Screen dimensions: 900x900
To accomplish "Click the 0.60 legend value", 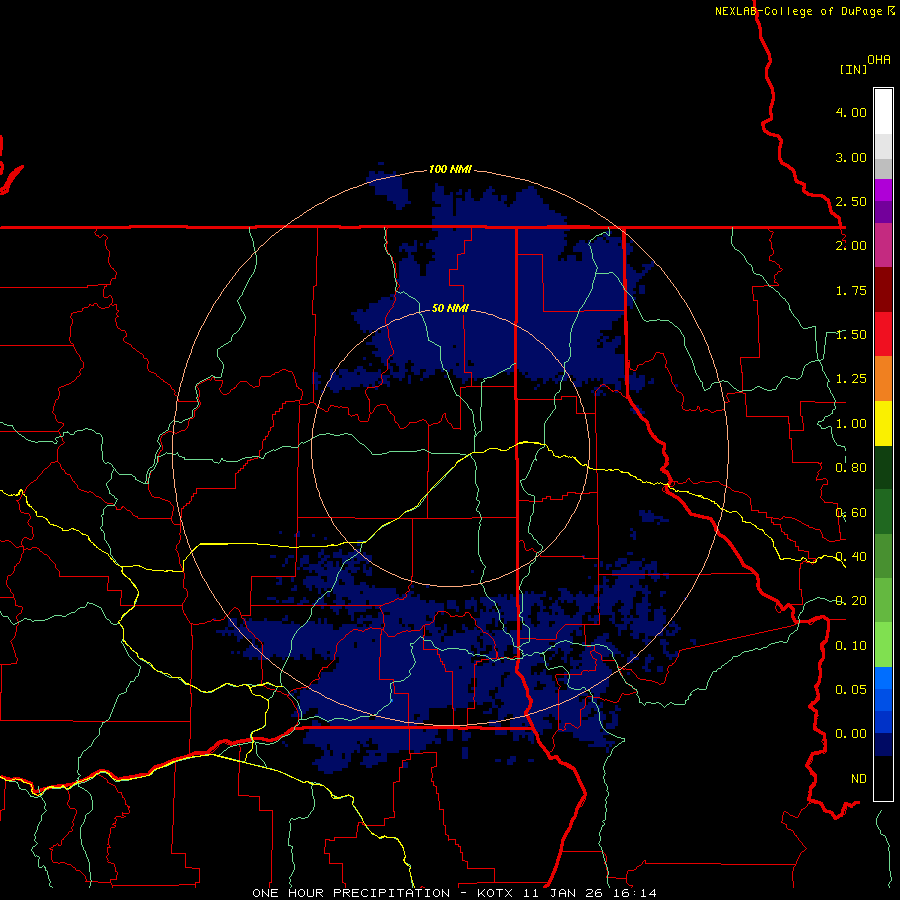I will click(x=851, y=513).
